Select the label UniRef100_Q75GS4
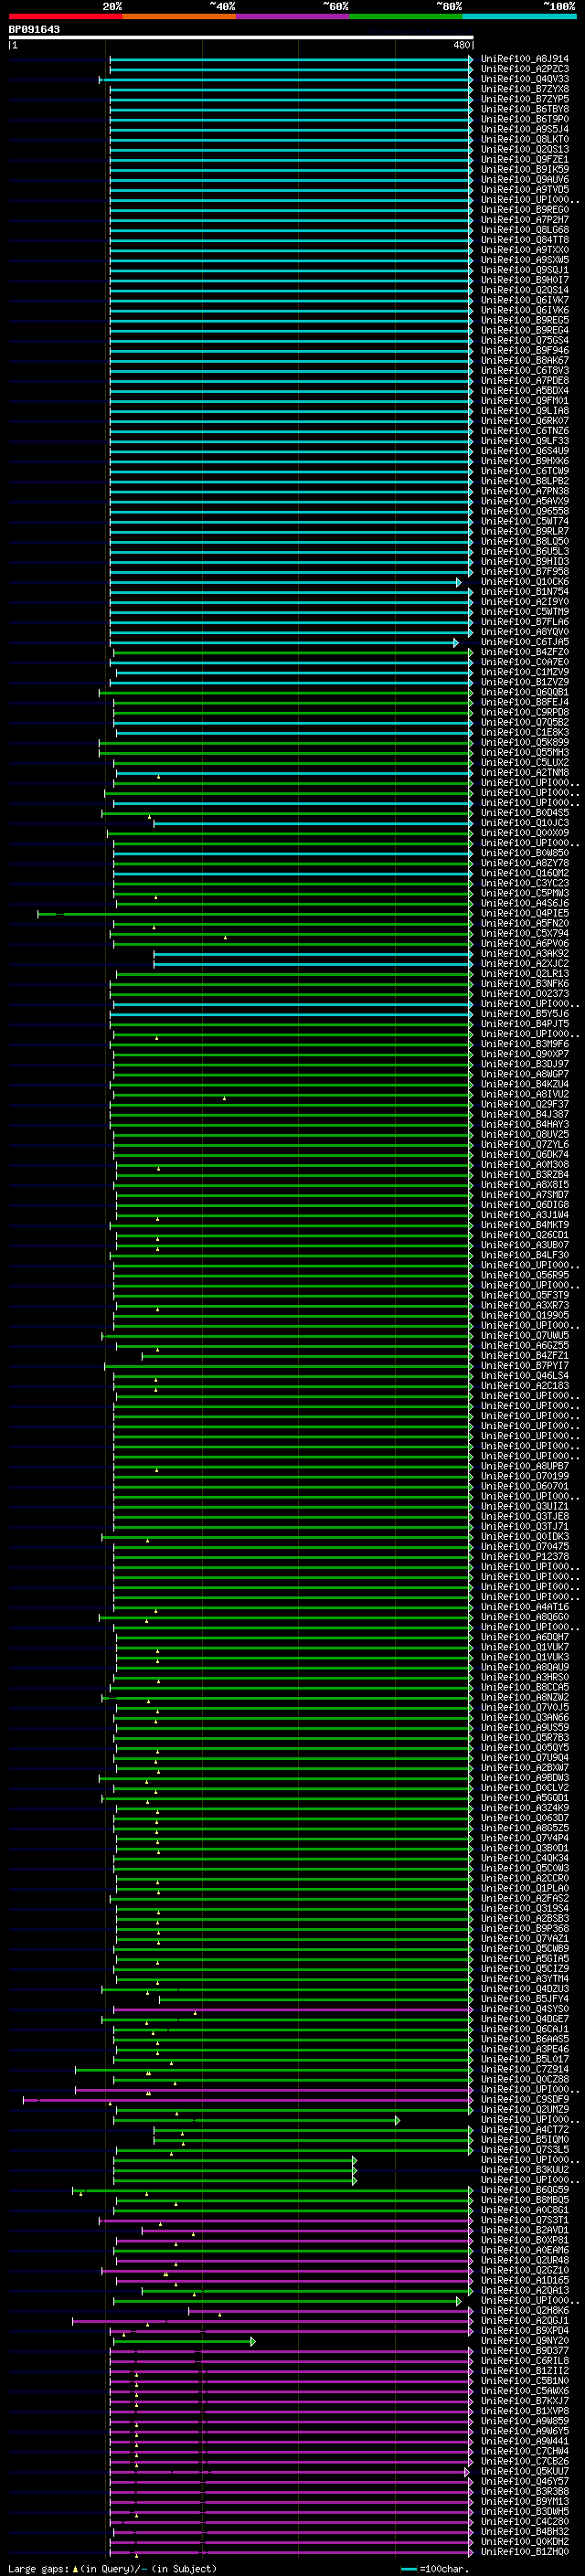The width and height of the screenshot is (585, 2576). point(524,340)
